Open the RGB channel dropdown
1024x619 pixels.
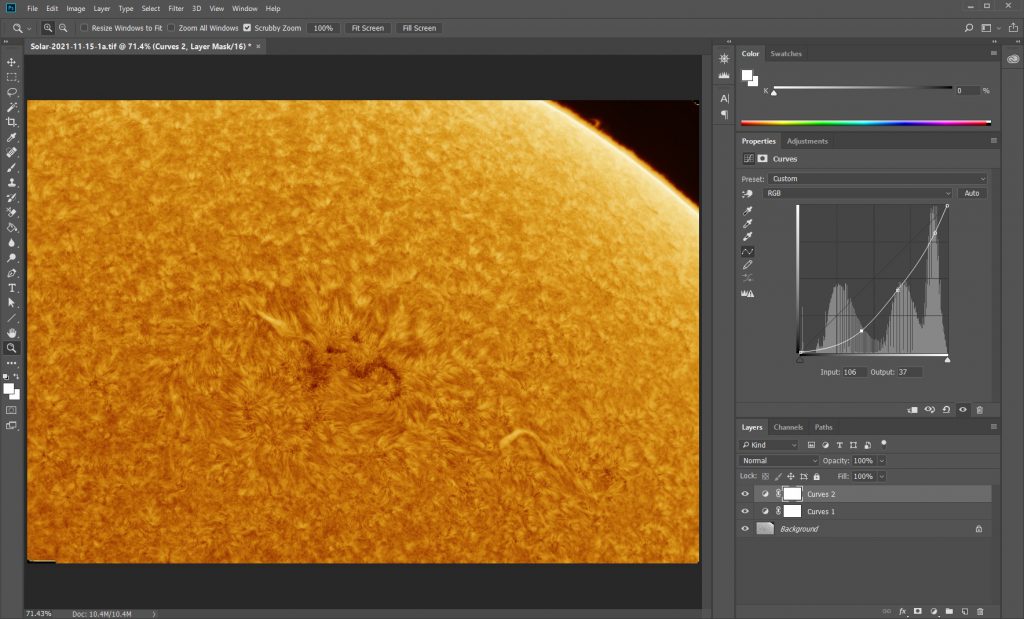[858, 193]
